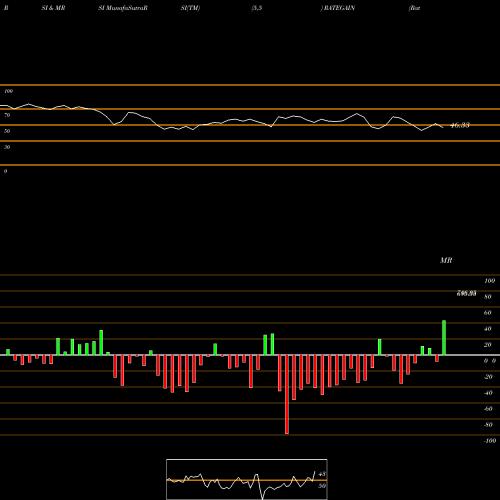Select the "SI & MR" header label
Image resolution: width=500 pixels, height=500 pixels.
point(53,8)
